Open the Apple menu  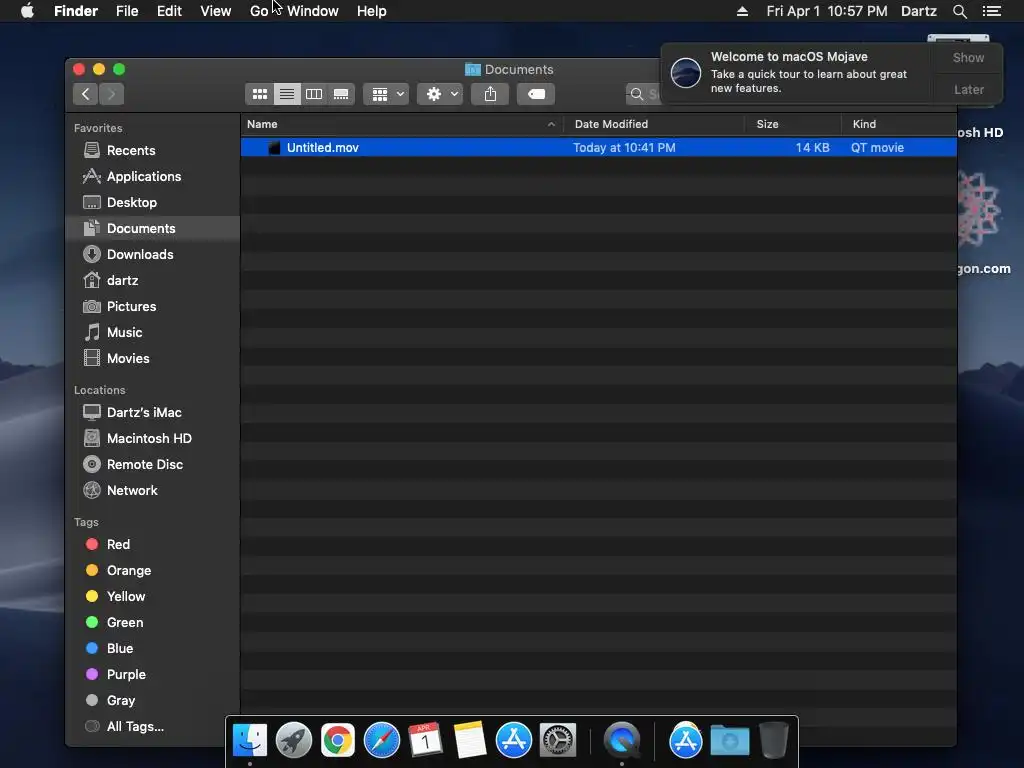(x=27, y=11)
